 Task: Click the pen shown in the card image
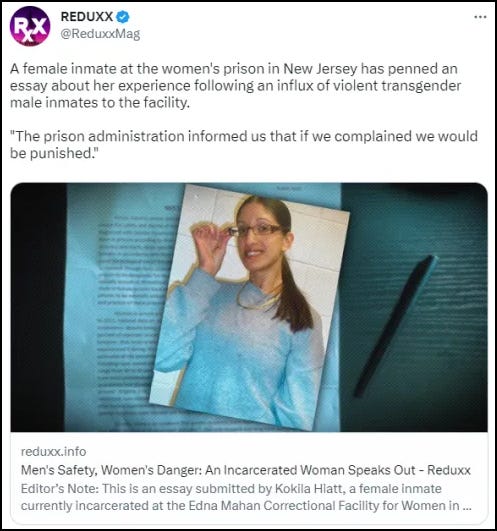point(395,326)
